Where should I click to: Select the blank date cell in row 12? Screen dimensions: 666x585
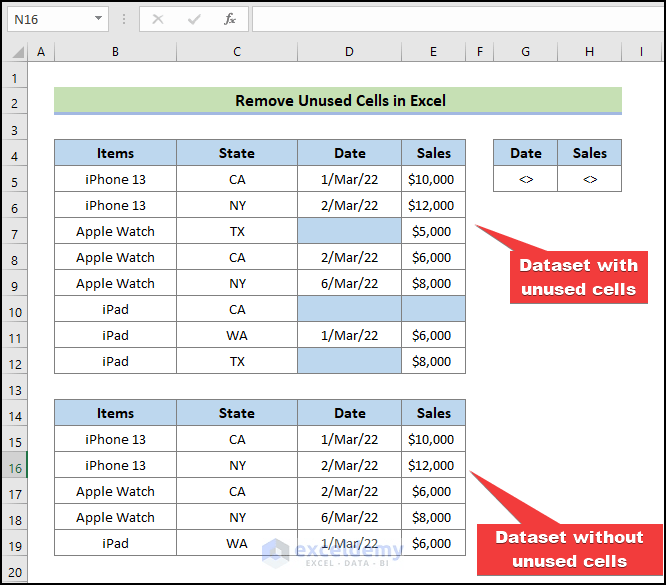point(349,361)
